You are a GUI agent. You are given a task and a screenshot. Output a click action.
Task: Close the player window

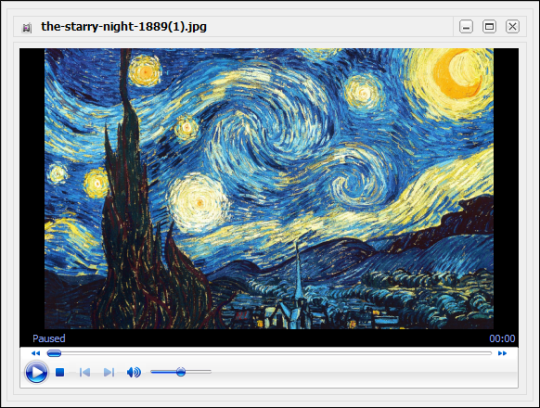pyautogui.click(x=512, y=27)
